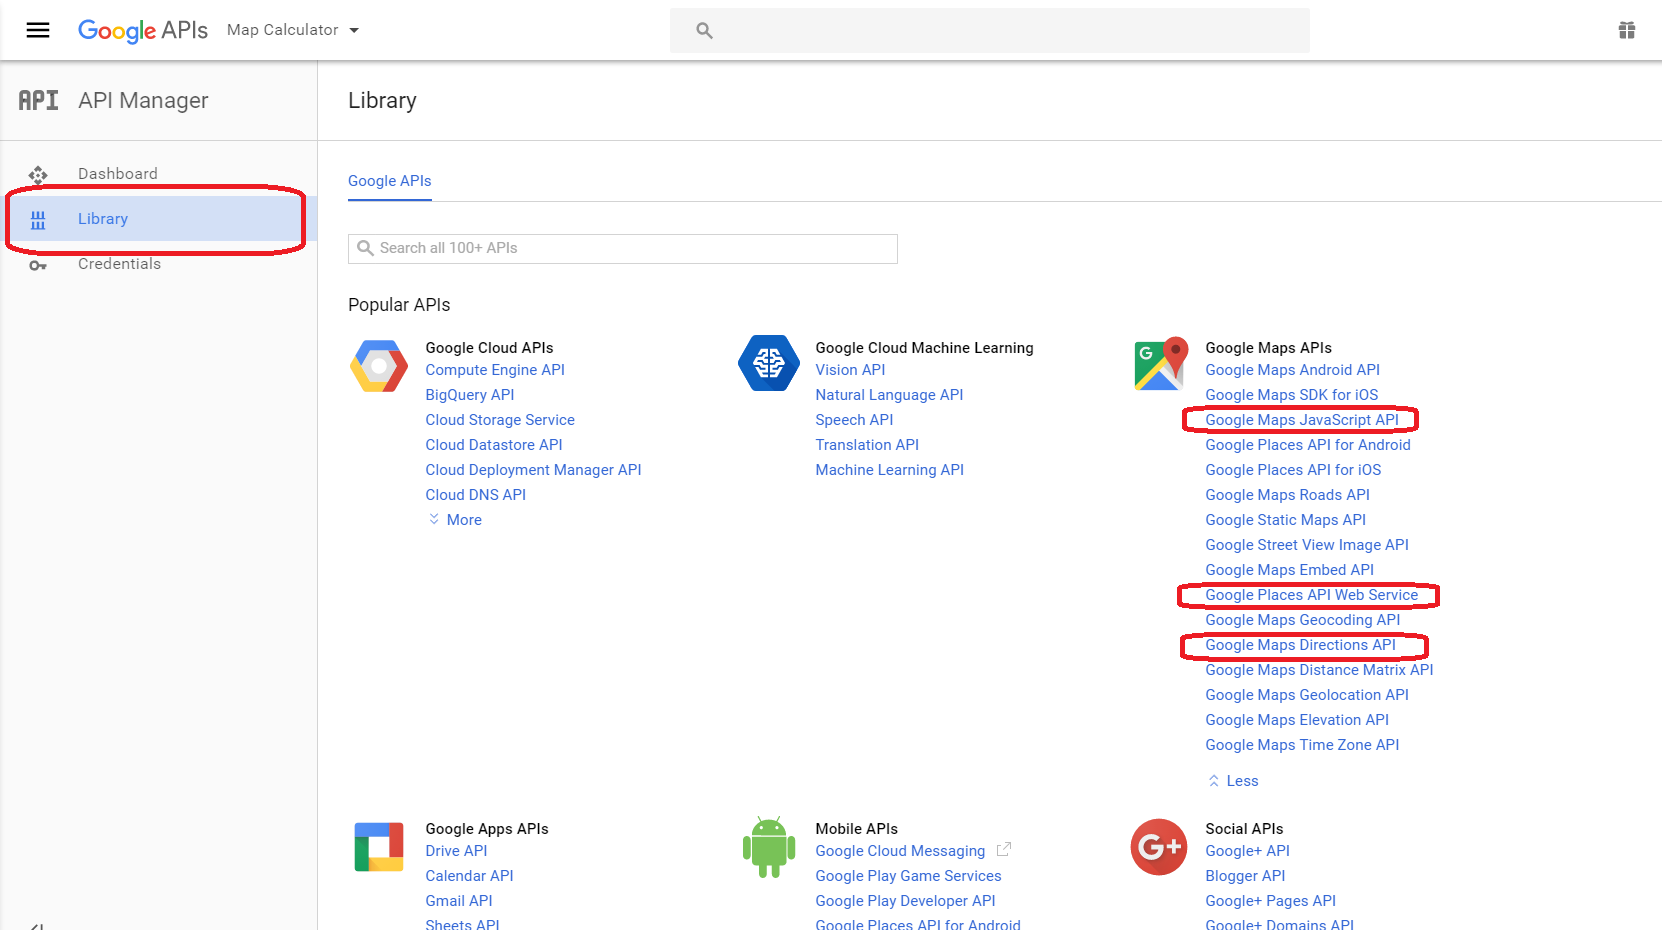Click the Credentials key icon
This screenshot has height=930, width=1662.
pos(38,265)
